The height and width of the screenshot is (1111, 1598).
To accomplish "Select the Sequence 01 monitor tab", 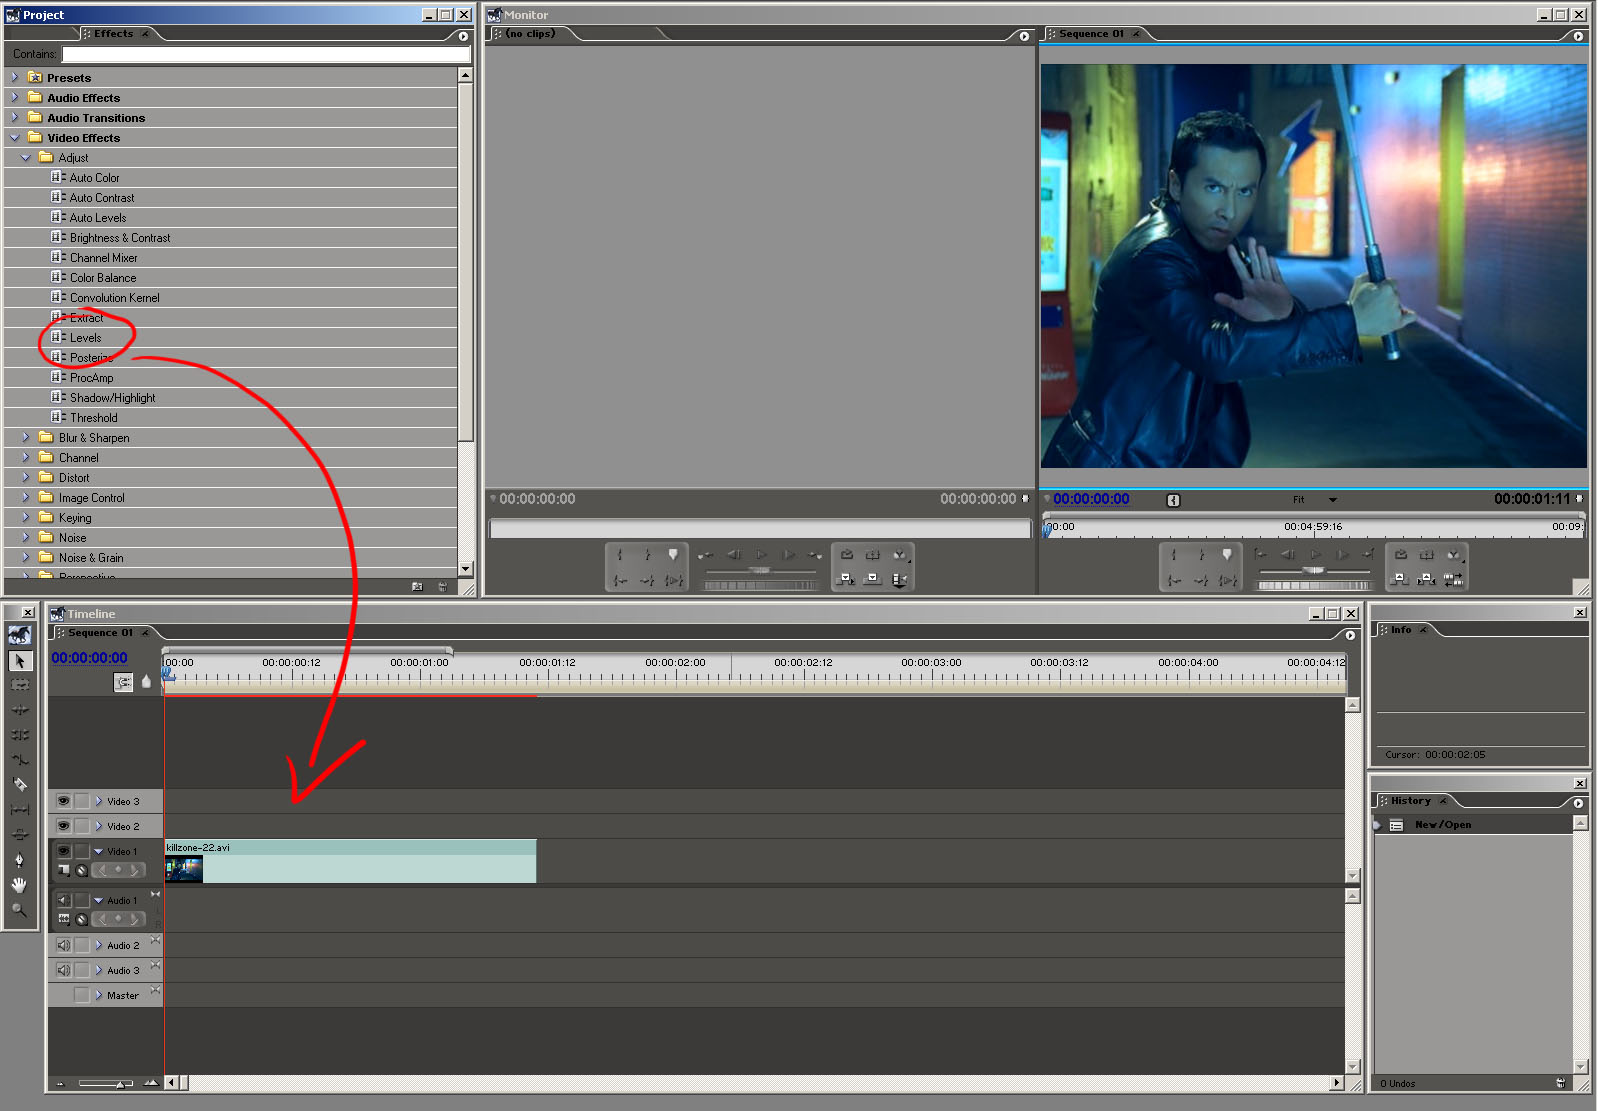I will [x=1091, y=34].
